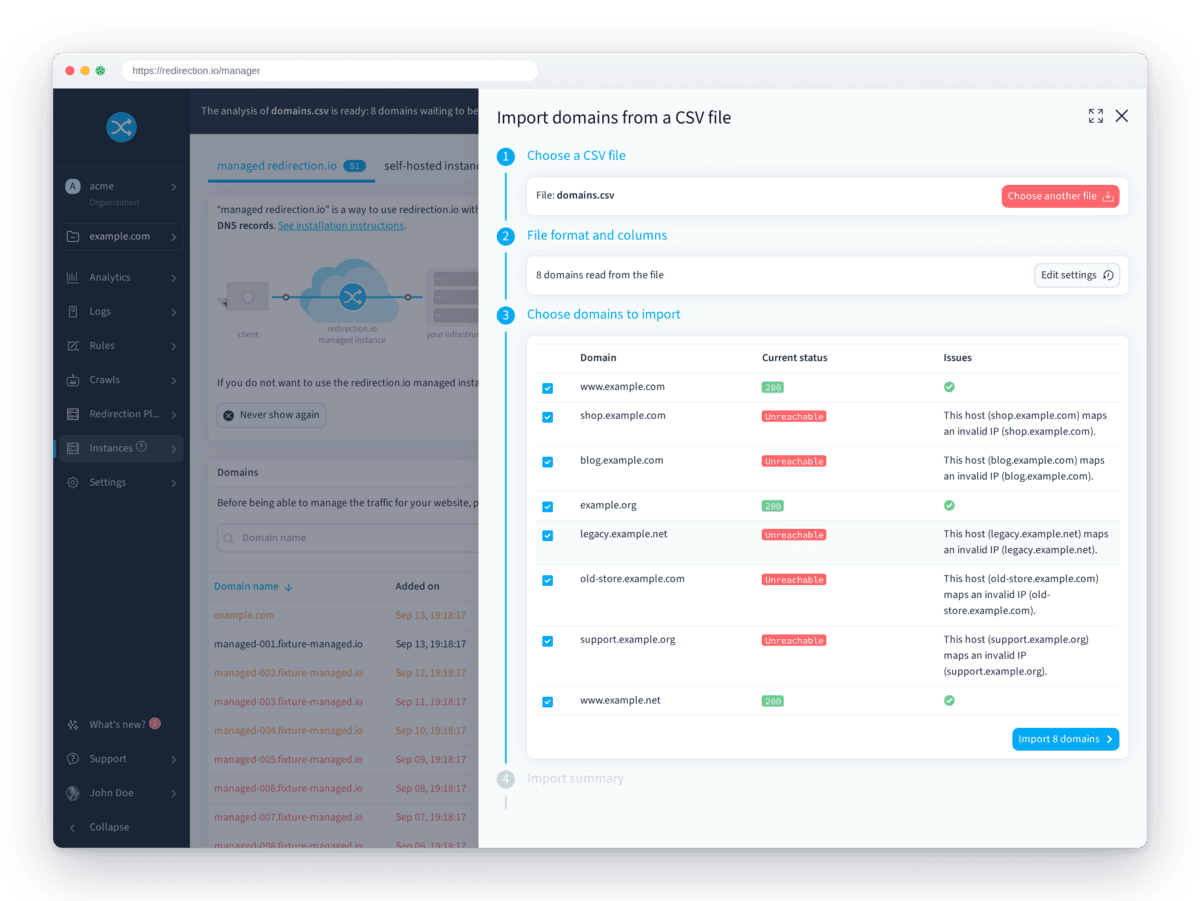Image resolution: width=1200 pixels, height=901 pixels.
Task: Click the Analytics chart icon in sidebar
Action: pos(73,277)
